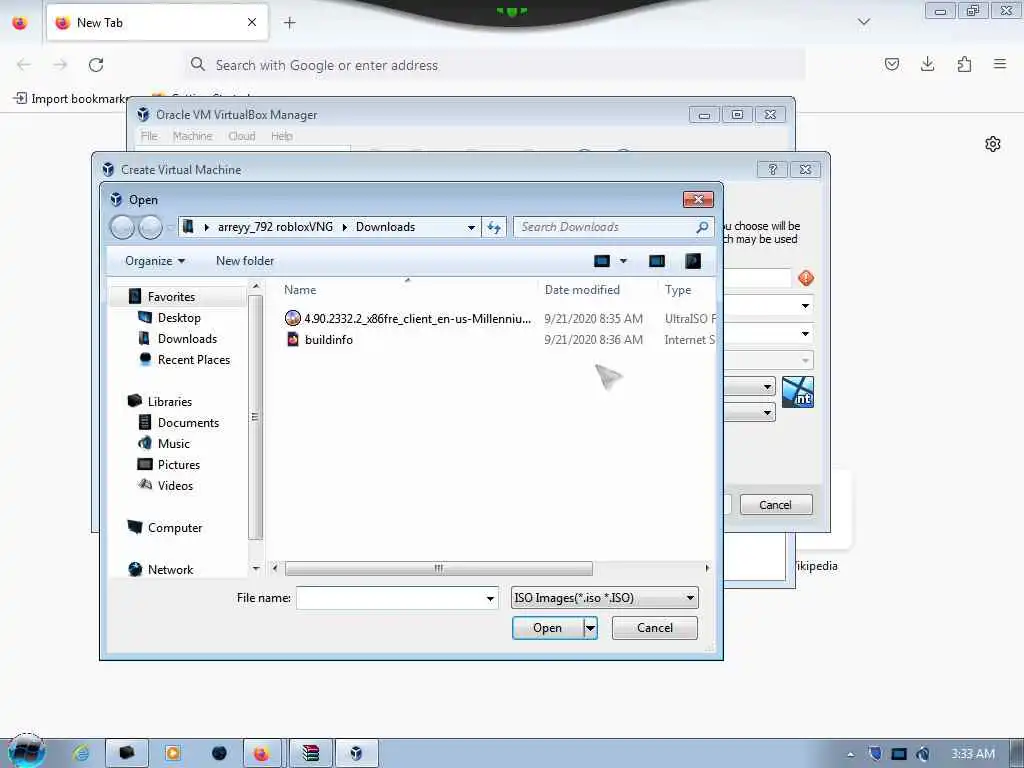Click the Firefox reload button
Screen dimensions: 1024x768
point(96,65)
